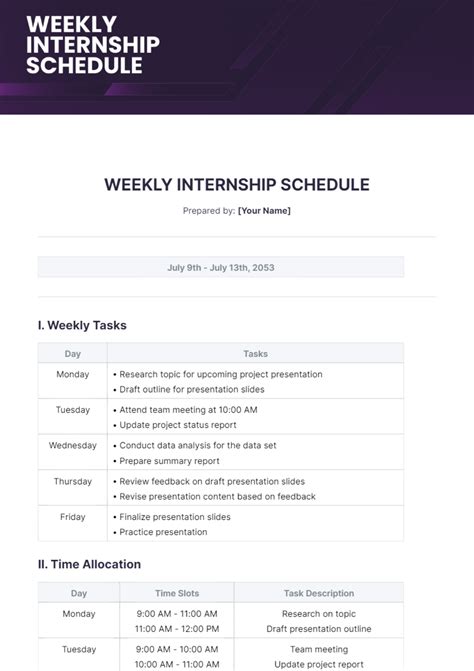This screenshot has height=671, width=474.
Task: Select the II. Time Allocation heading
Action: [x=89, y=564]
